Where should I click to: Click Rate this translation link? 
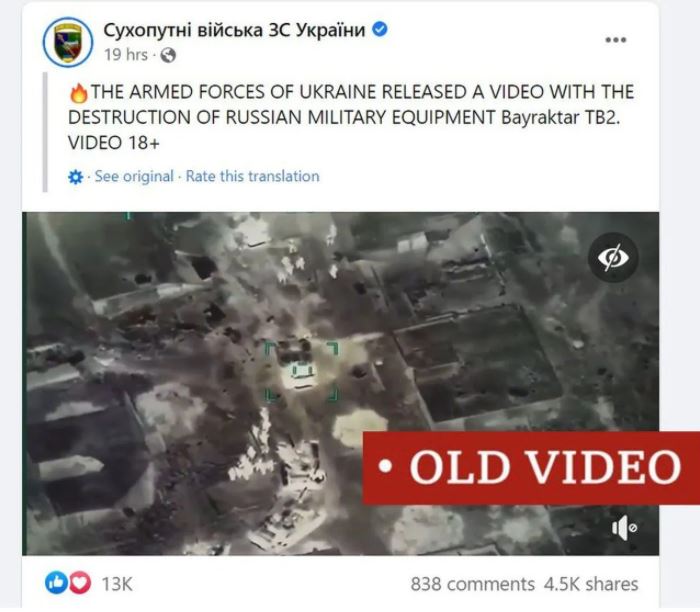[x=253, y=176]
